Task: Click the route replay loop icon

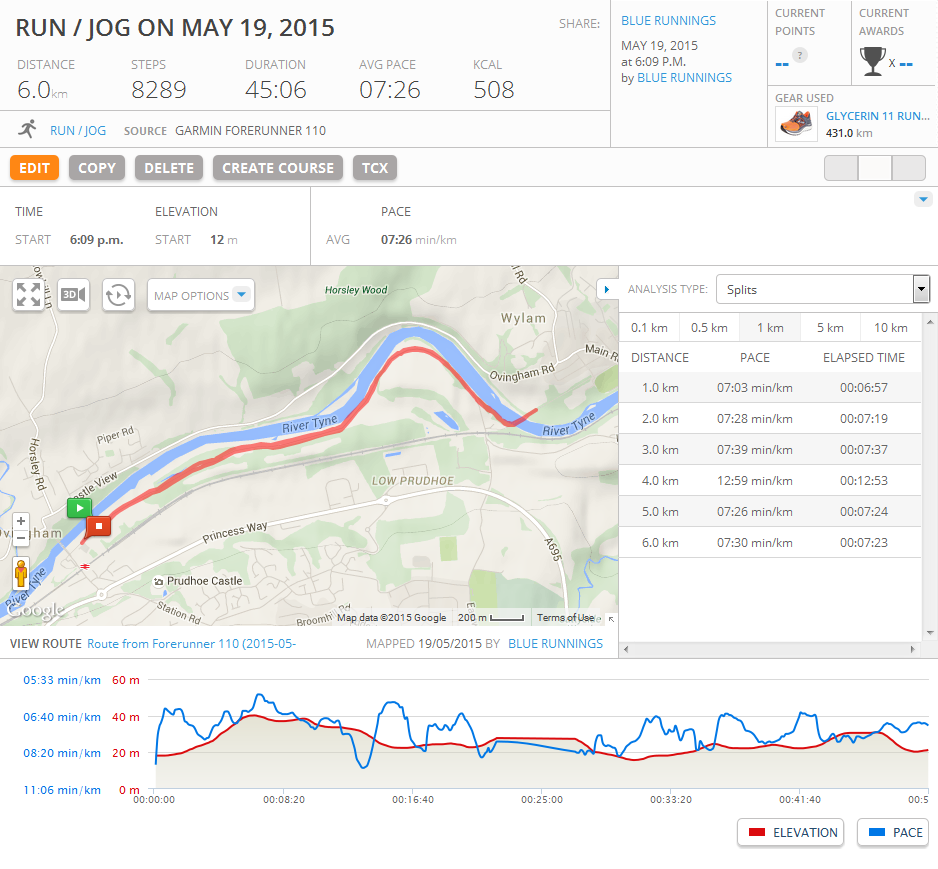Action: click(118, 295)
